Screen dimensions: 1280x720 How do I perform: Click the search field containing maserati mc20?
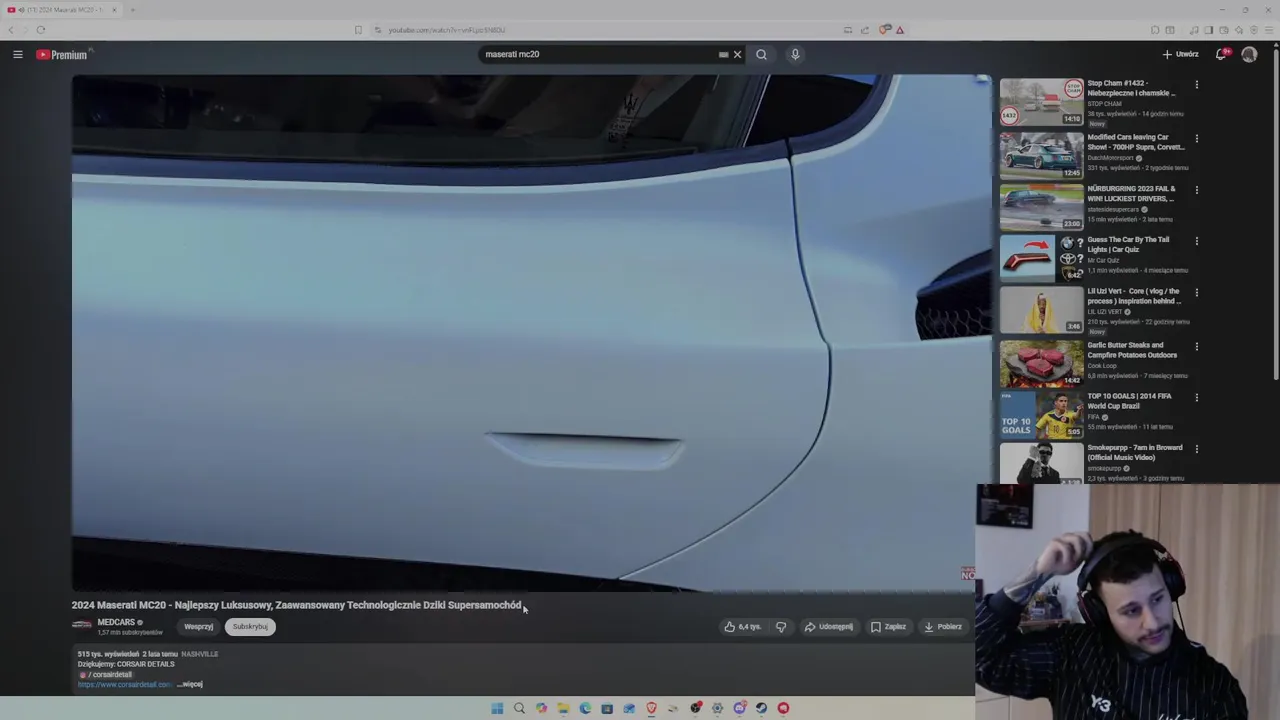click(x=600, y=54)
